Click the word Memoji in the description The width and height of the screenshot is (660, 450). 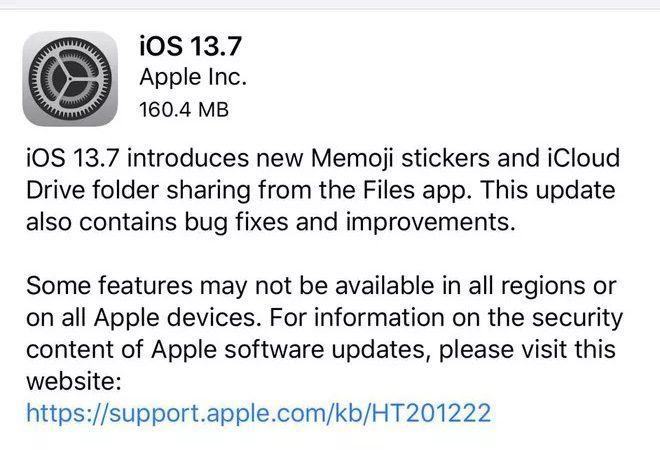352,159
